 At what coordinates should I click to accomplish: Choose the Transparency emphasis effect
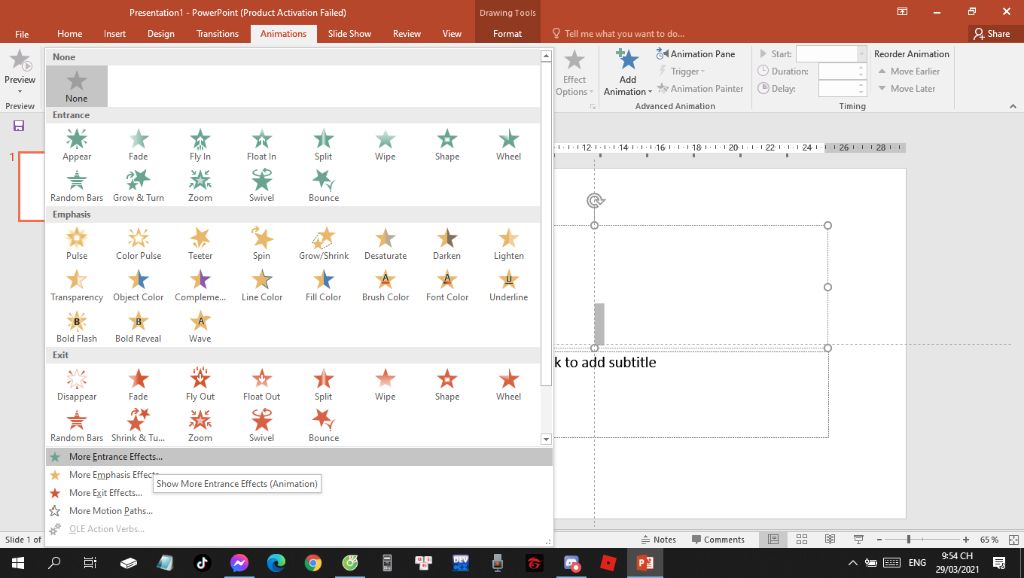[76, 285]
